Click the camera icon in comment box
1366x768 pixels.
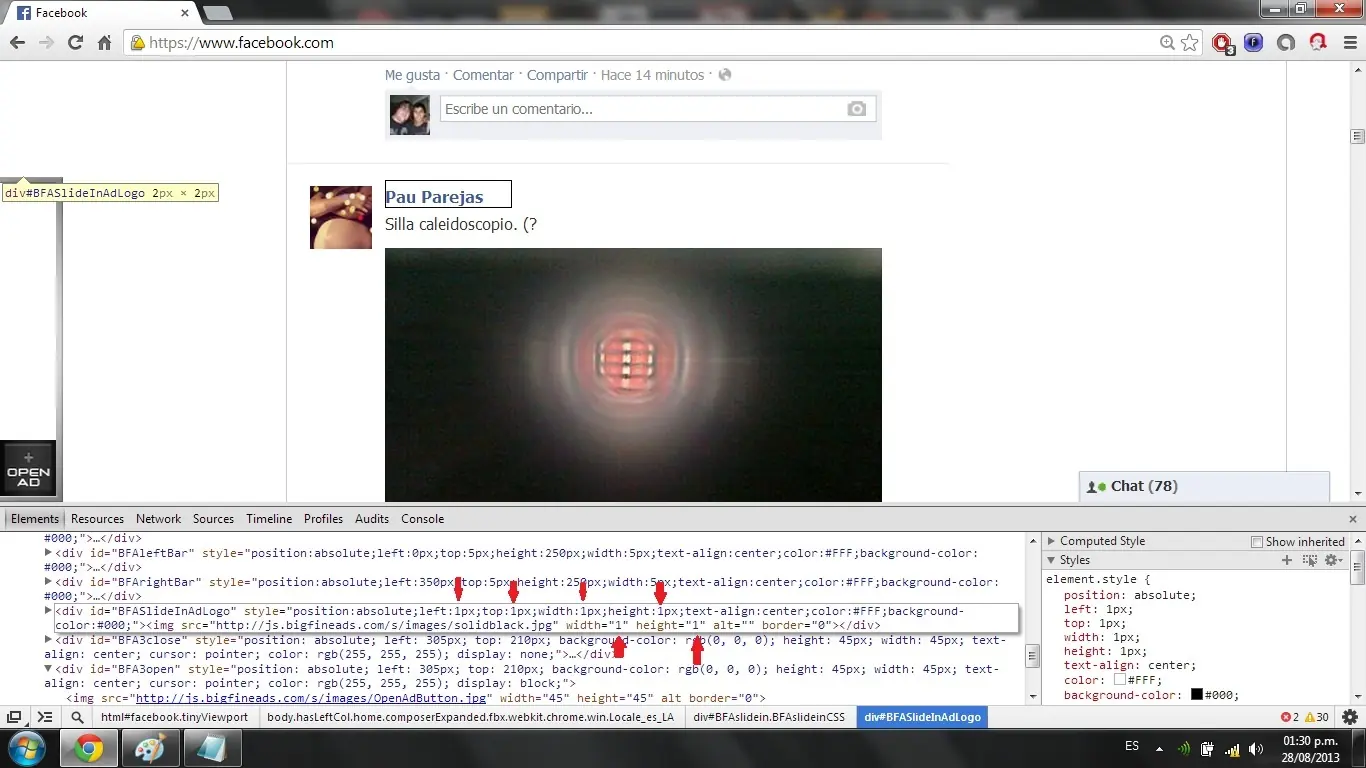click(x=857, y=109)
